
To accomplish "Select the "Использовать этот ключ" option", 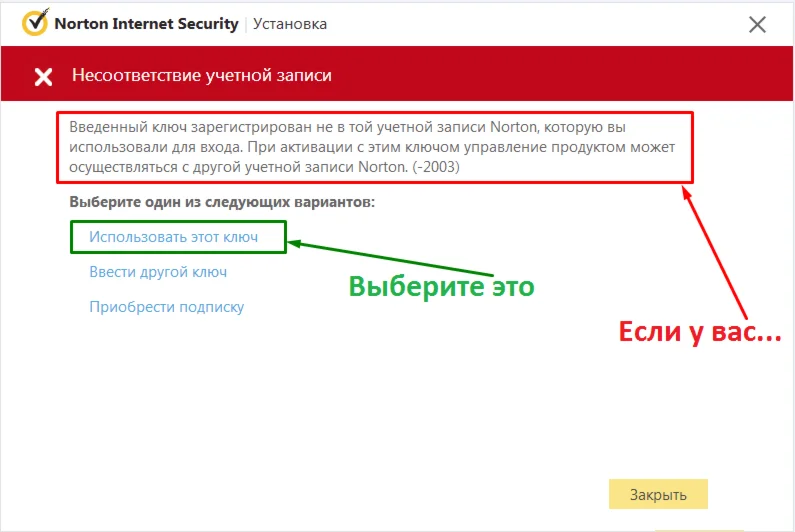I will 173,237.
